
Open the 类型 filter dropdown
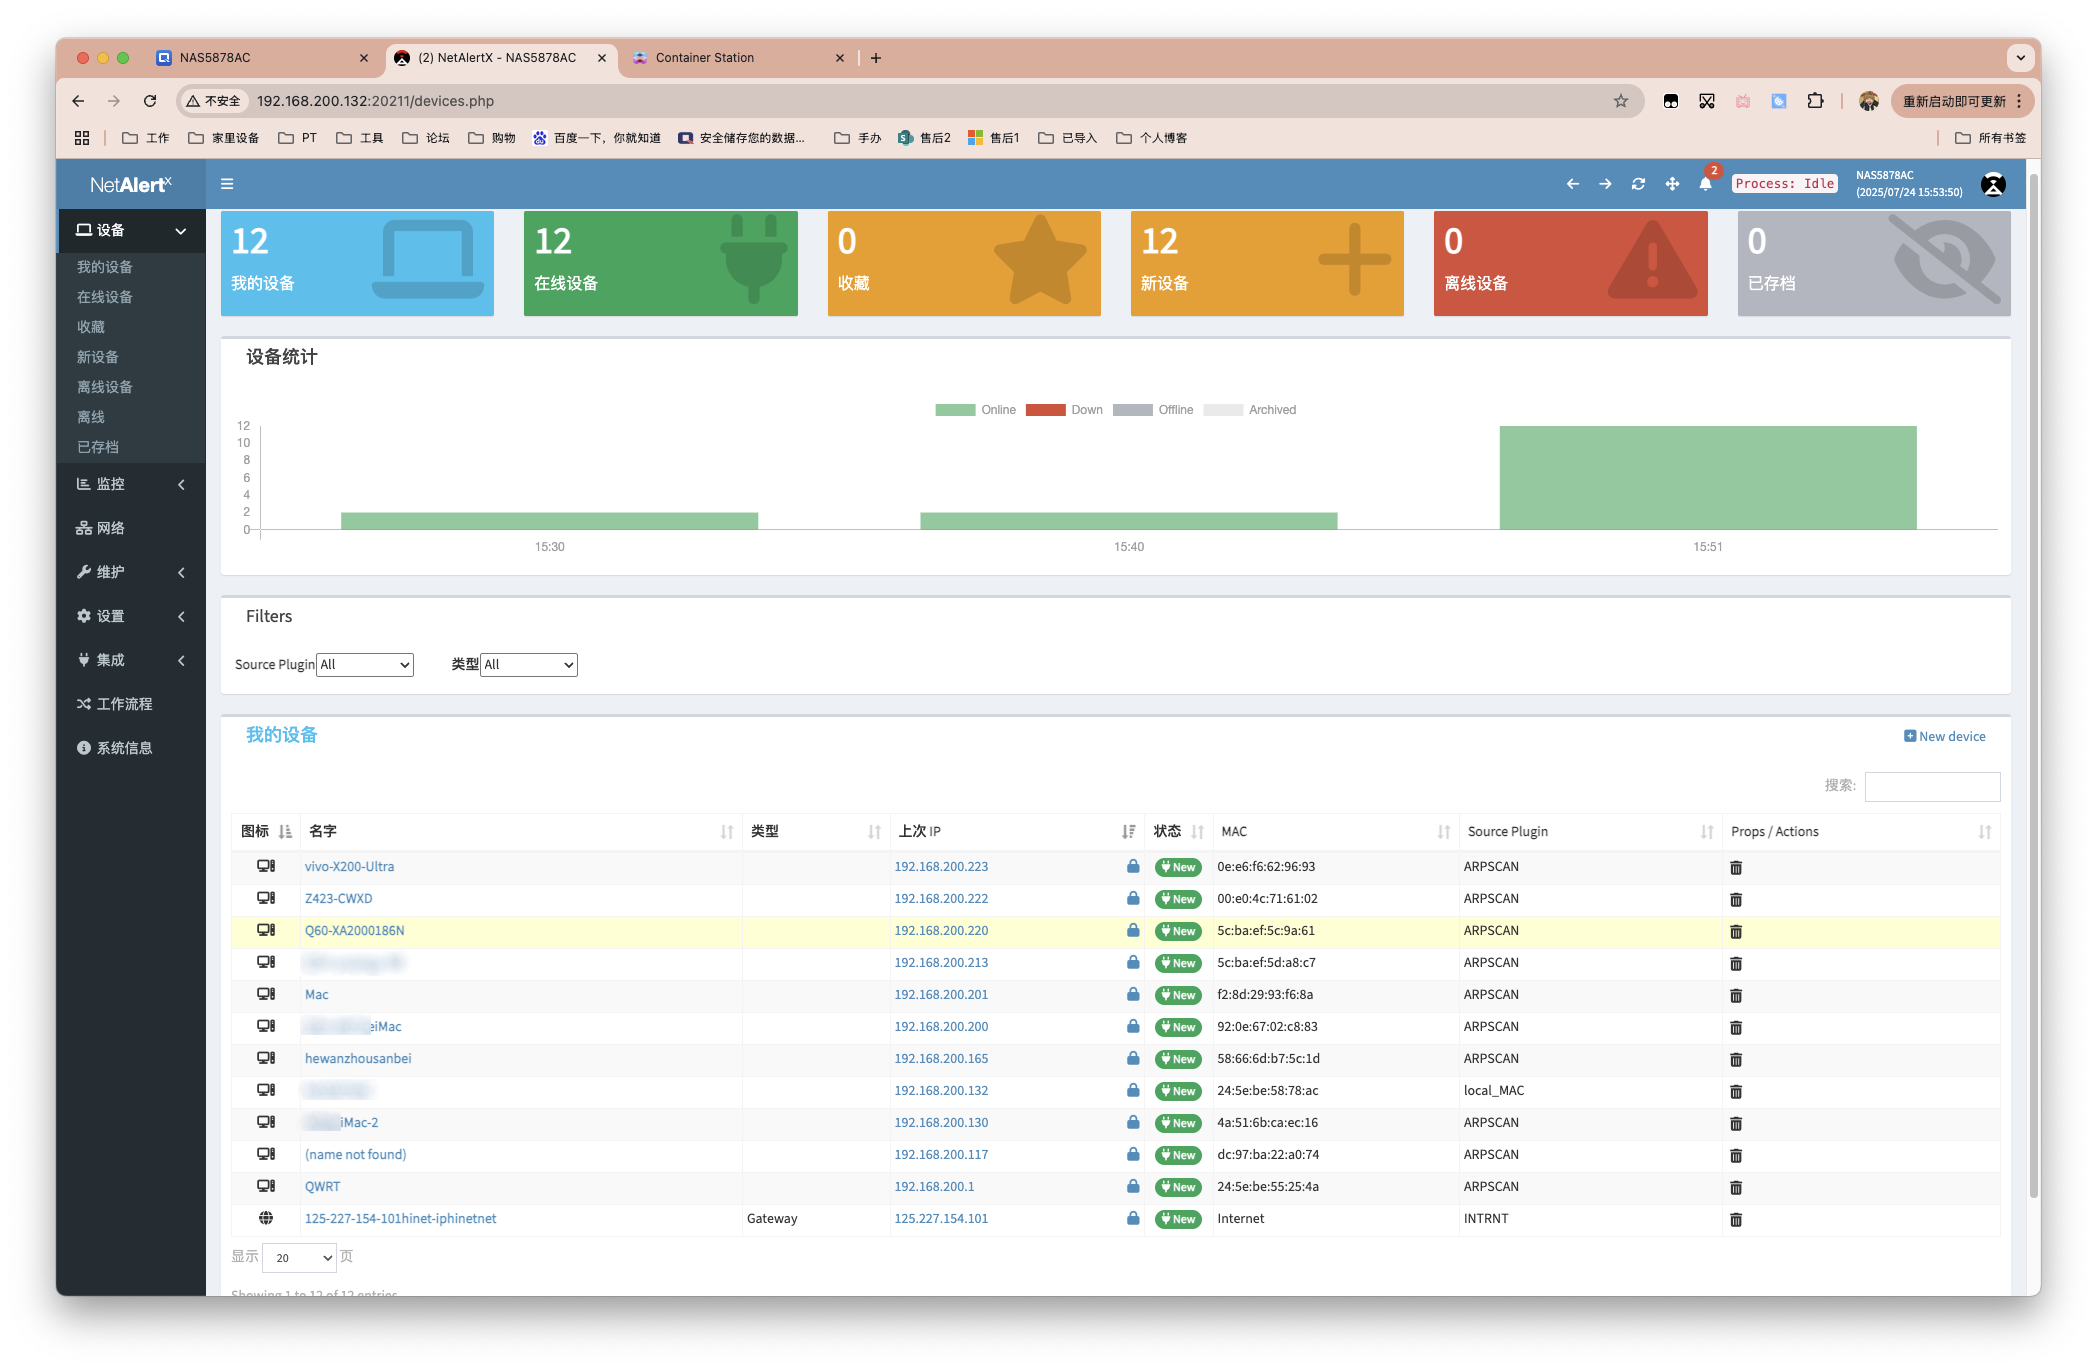pos(529,665)
